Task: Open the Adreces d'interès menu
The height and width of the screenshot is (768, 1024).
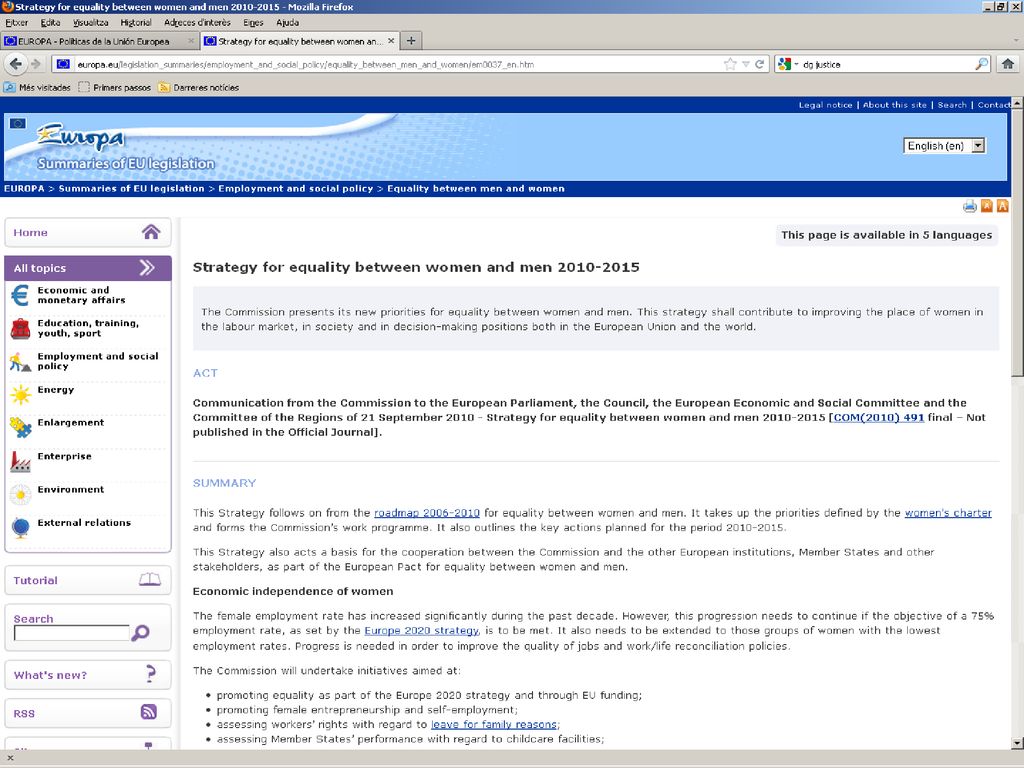Action: tap(197, 22)
